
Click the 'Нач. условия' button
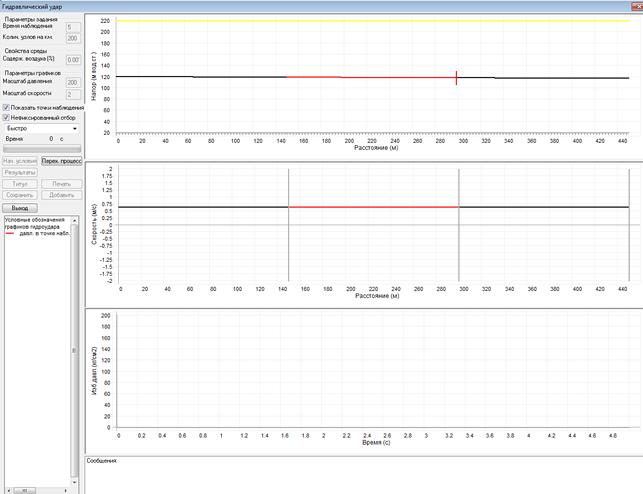pyautogui.click(x=20, y=160)
